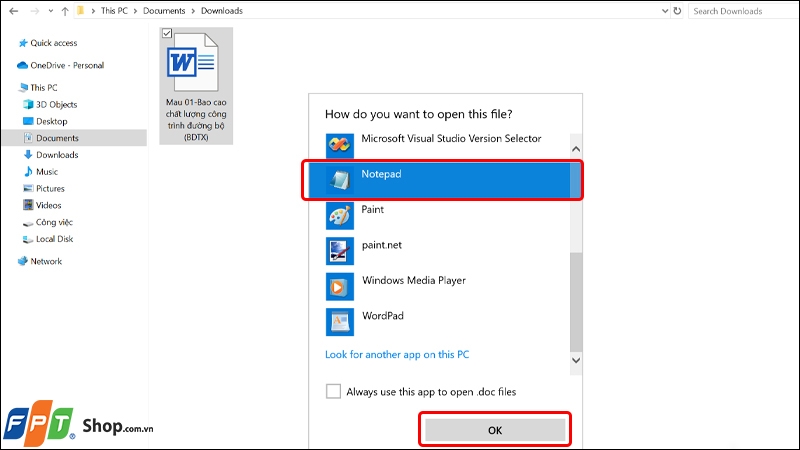Choose Notepad to open the file
The height and width of the screenshot is (450, 800).
[x=439, y=180]
